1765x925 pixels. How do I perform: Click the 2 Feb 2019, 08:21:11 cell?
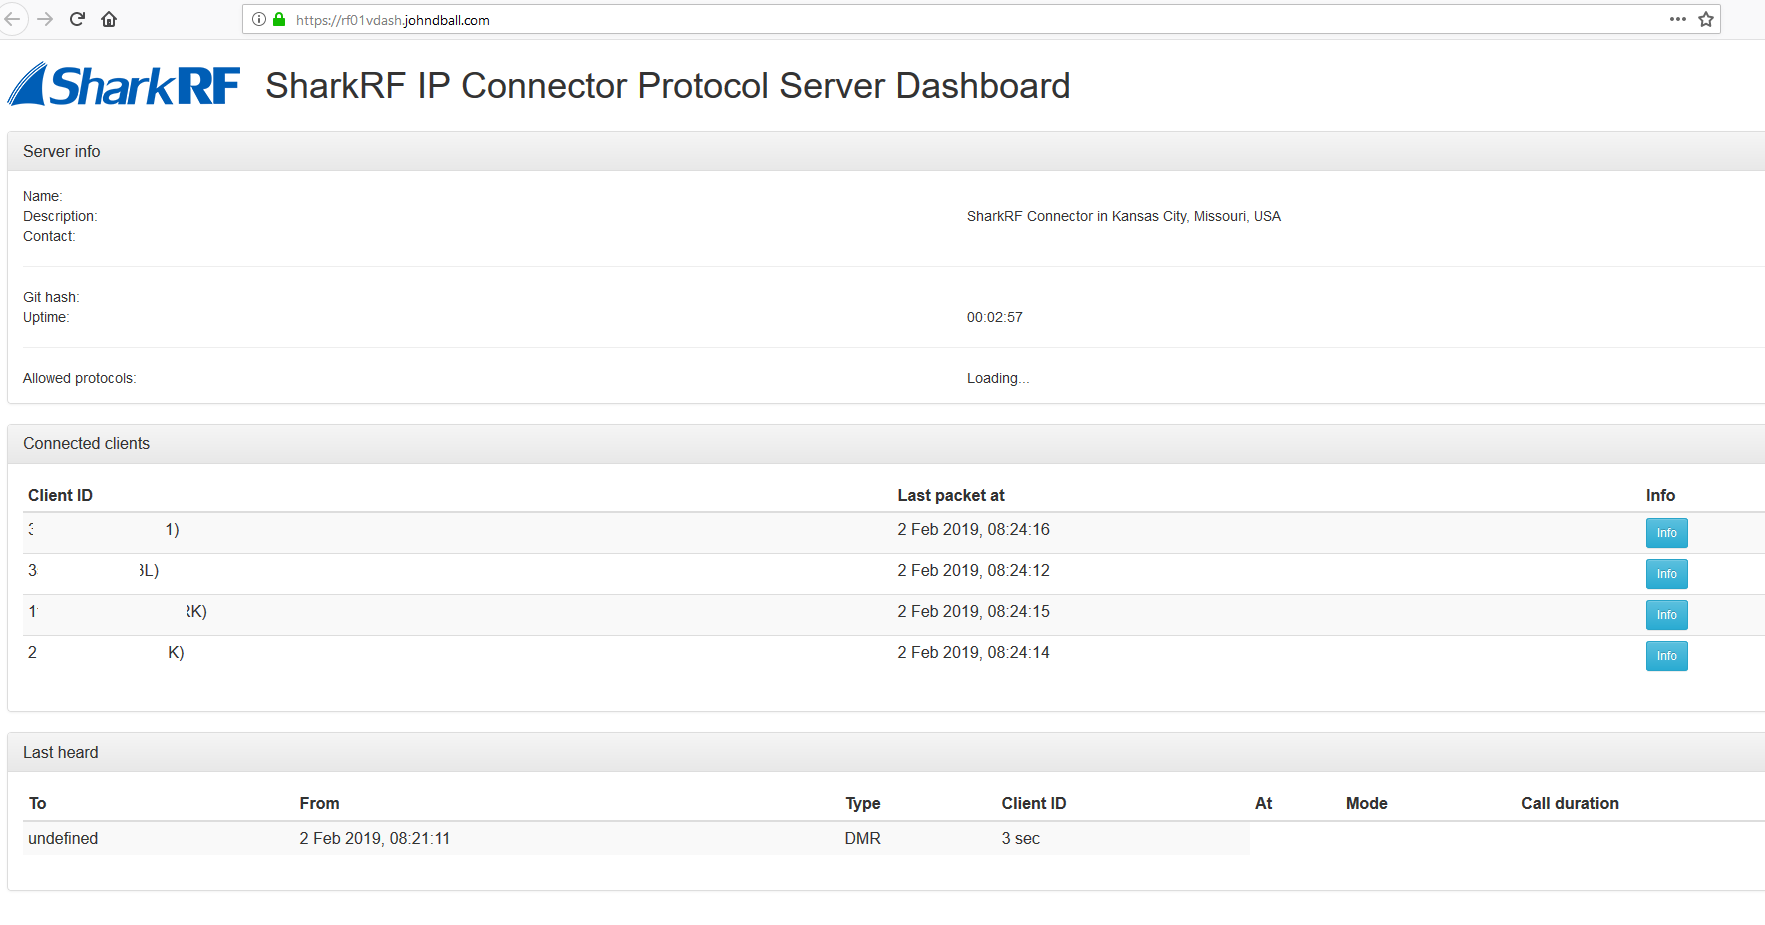click(x=375, y=838)
